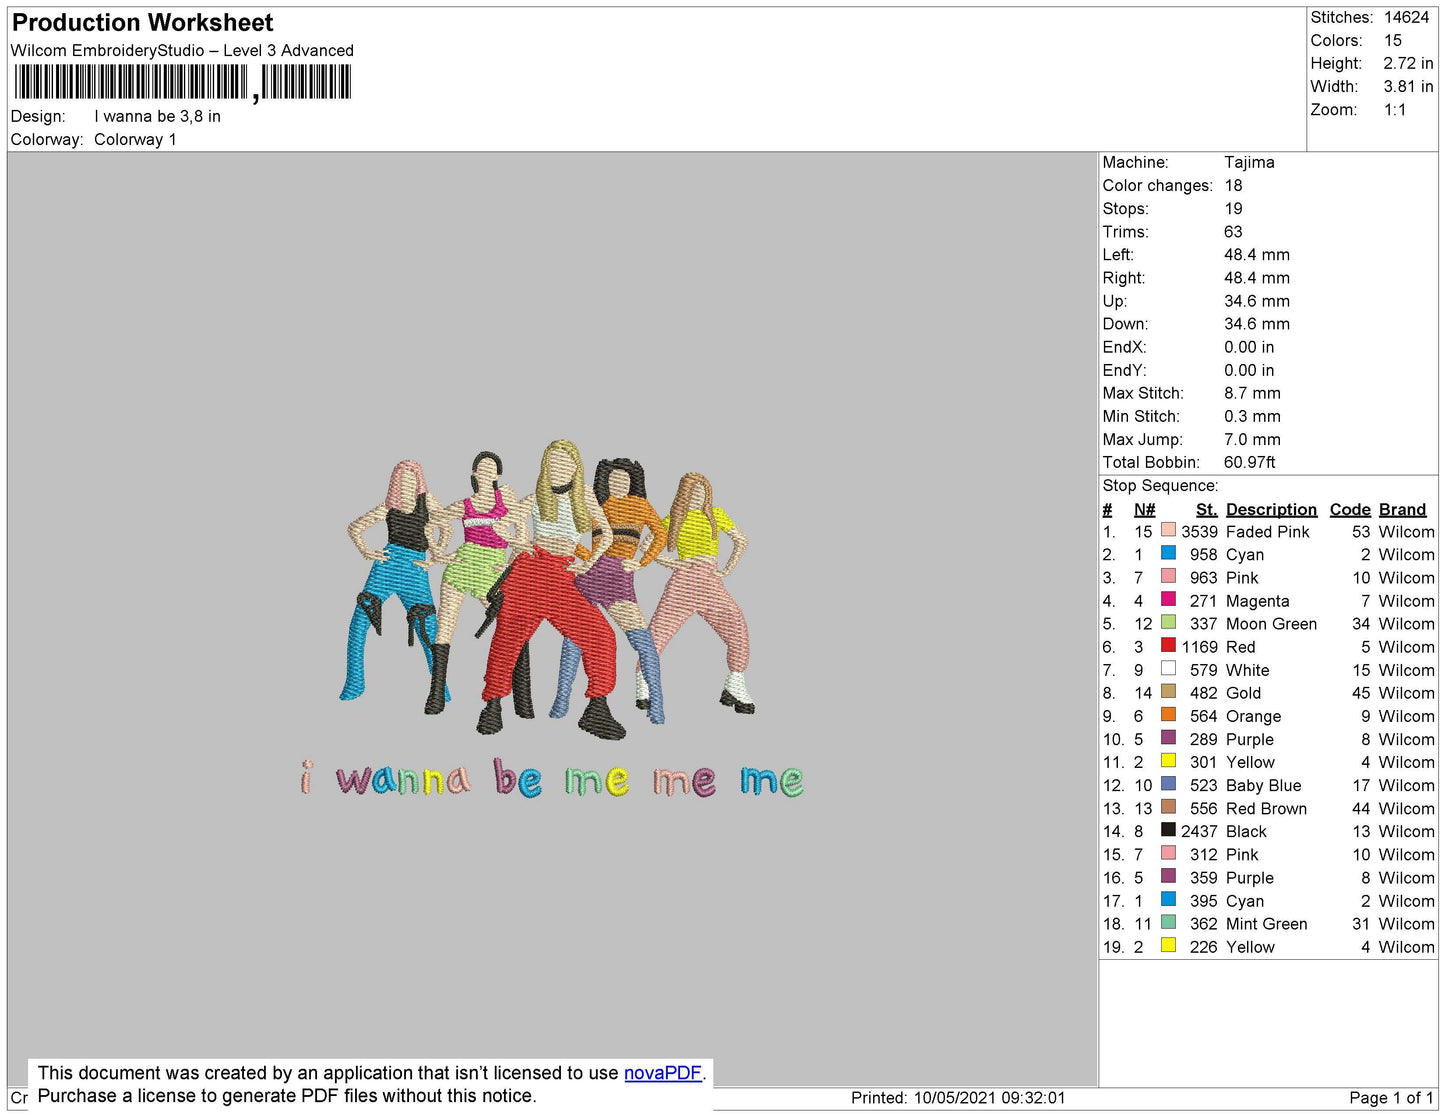Screen dimensions: 1445x1117
Task: Click the Max Jump value 7.0 mm
Action: coord(1252,439)
